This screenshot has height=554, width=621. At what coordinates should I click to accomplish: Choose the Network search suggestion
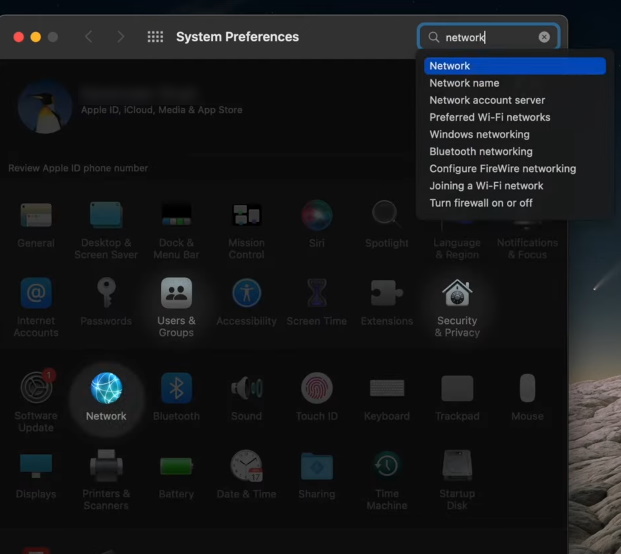515,66
